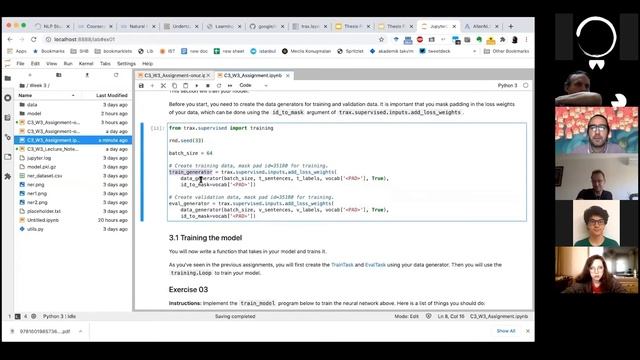Open the Open Tabs sidebar icon
Screen dimensions: 640x360
click(x=7, y=157)
